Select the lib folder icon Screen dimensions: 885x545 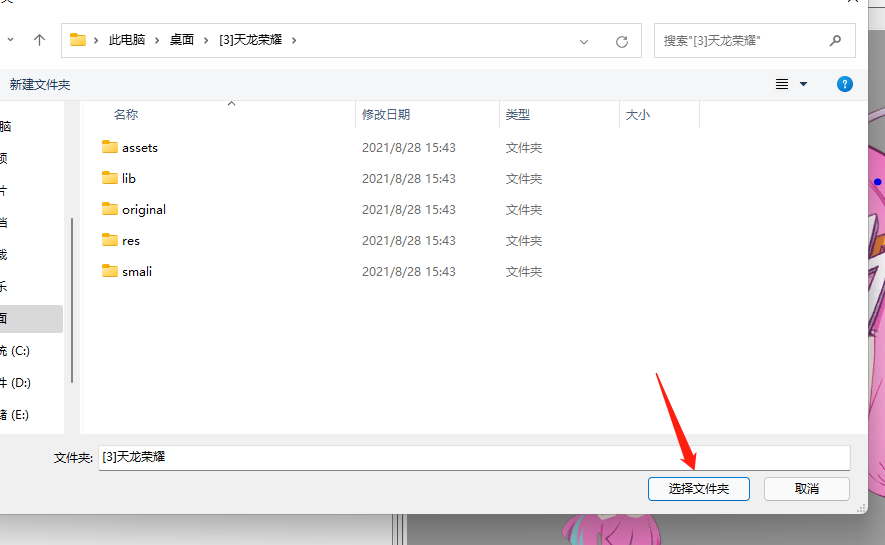[110, 178]
